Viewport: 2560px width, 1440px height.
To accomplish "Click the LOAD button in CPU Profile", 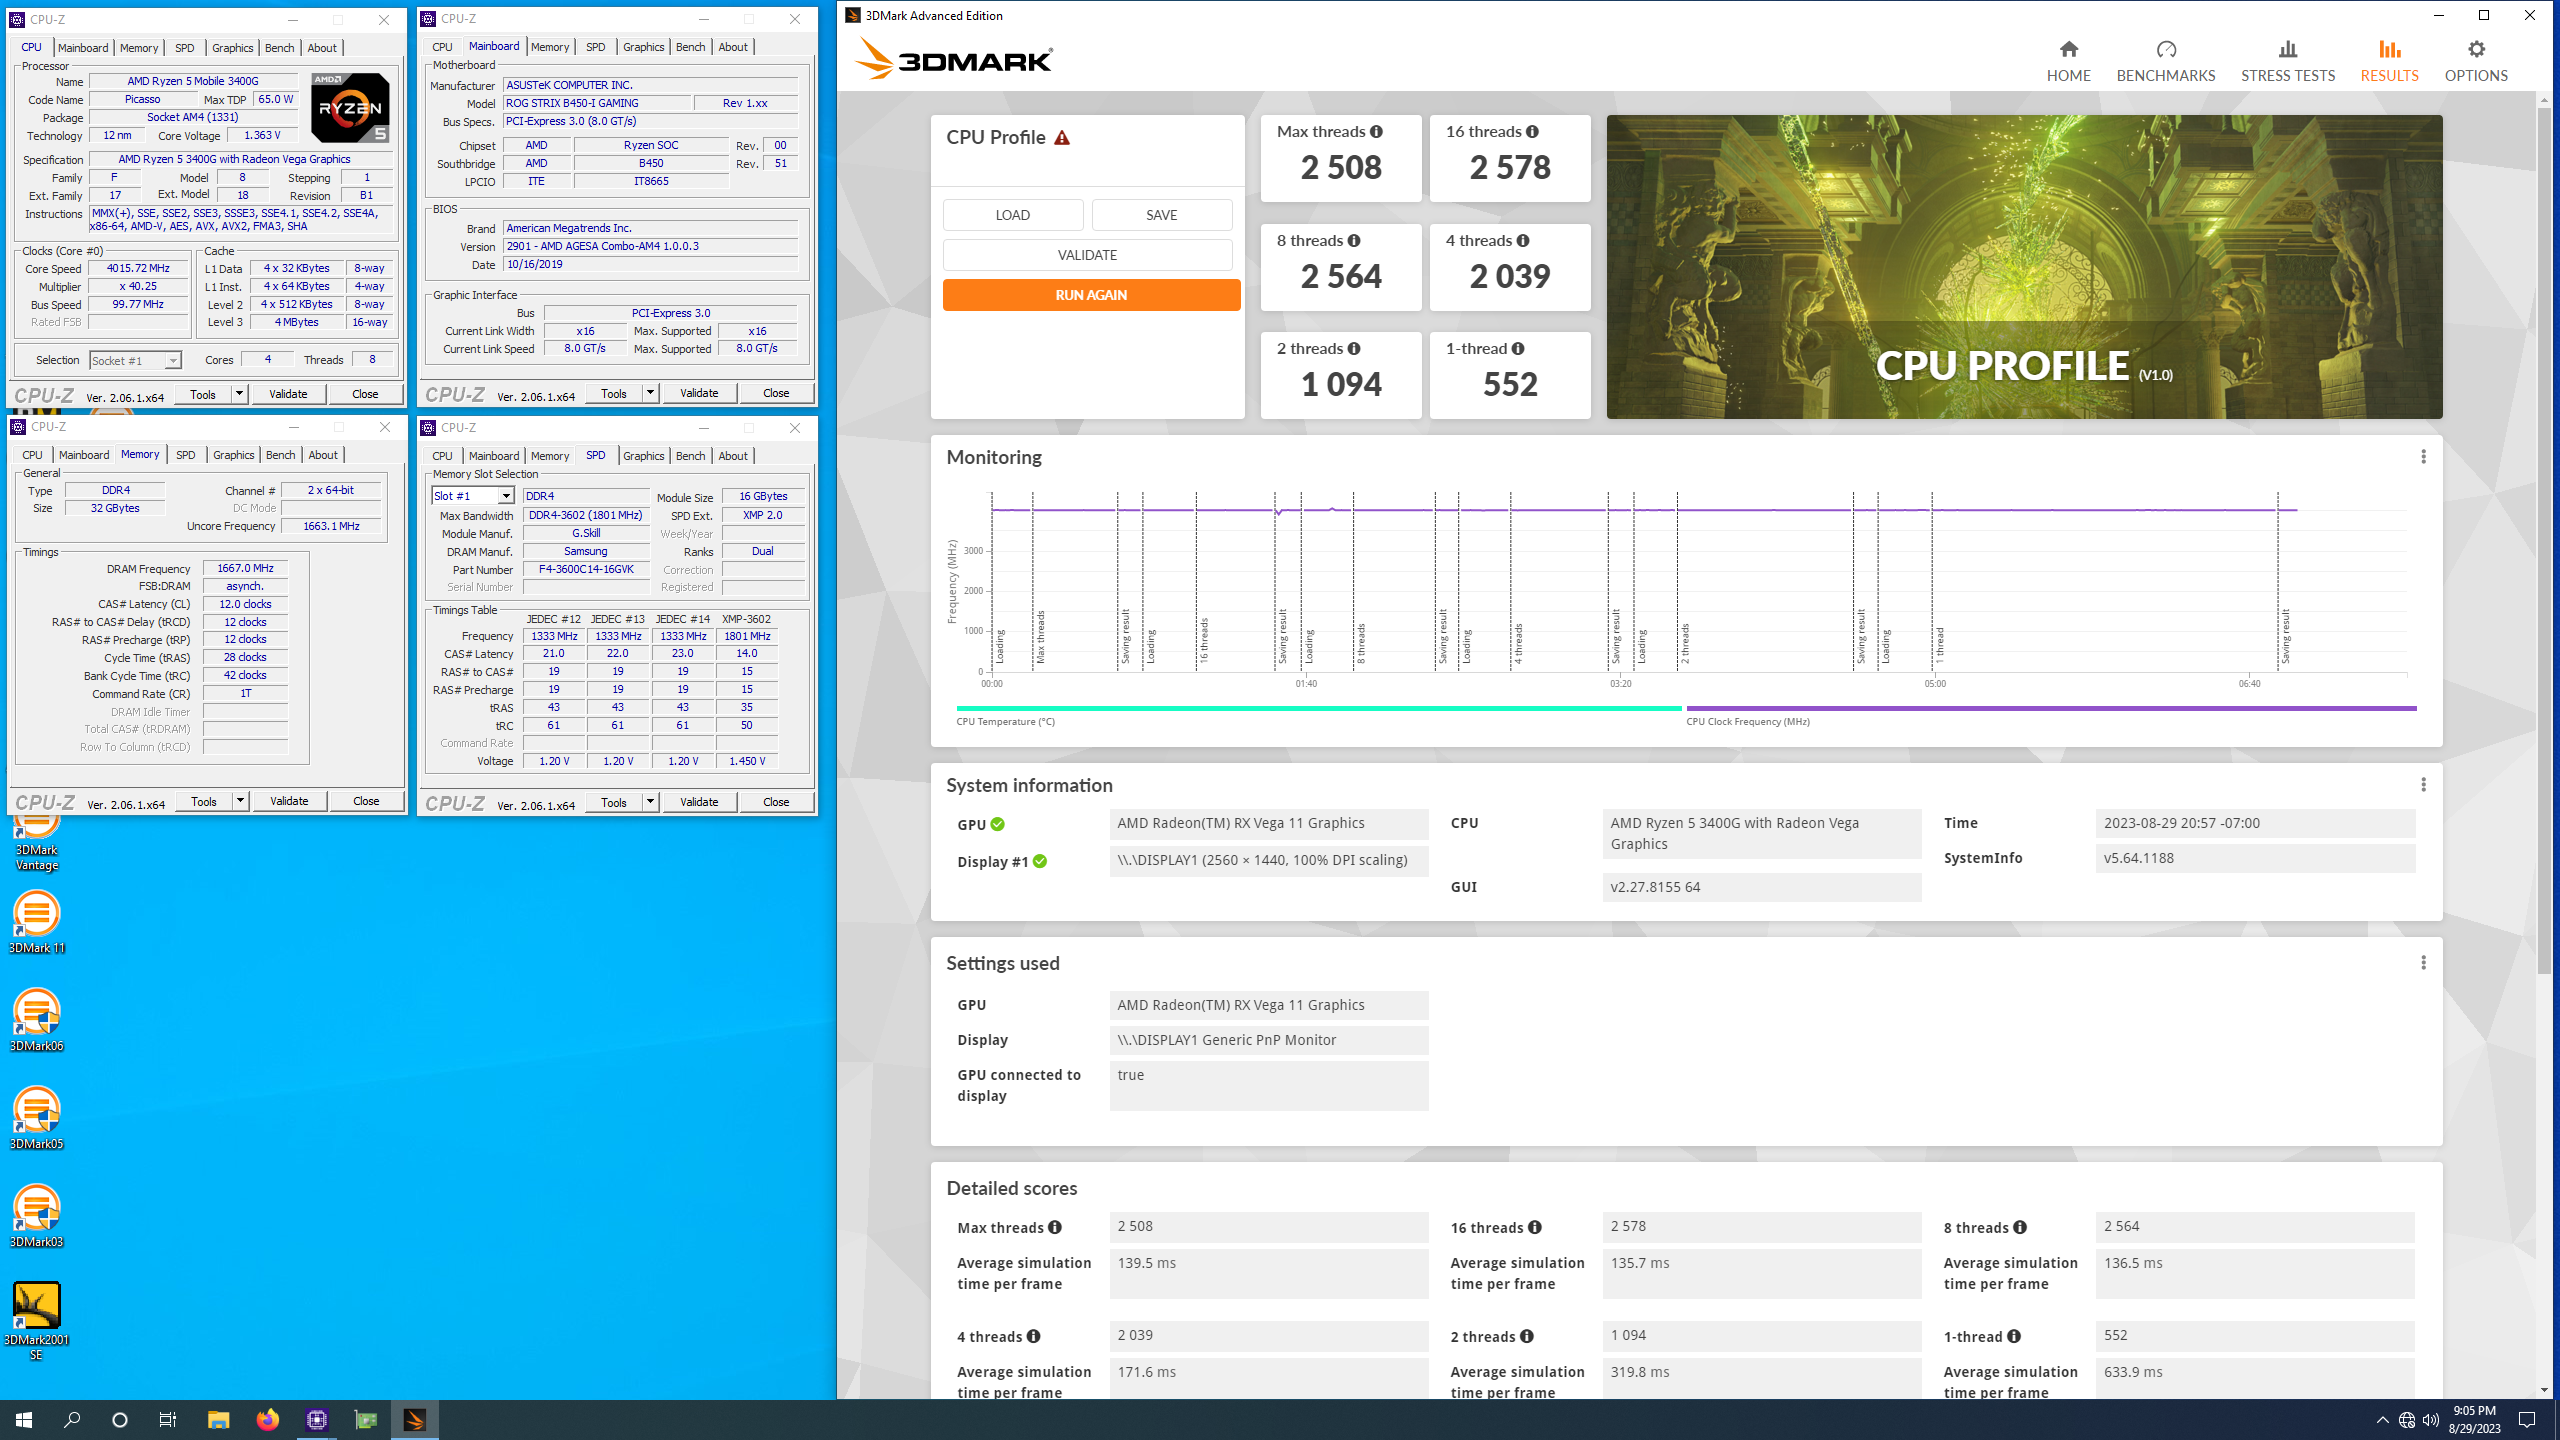I will click(x=1012, y=215).
